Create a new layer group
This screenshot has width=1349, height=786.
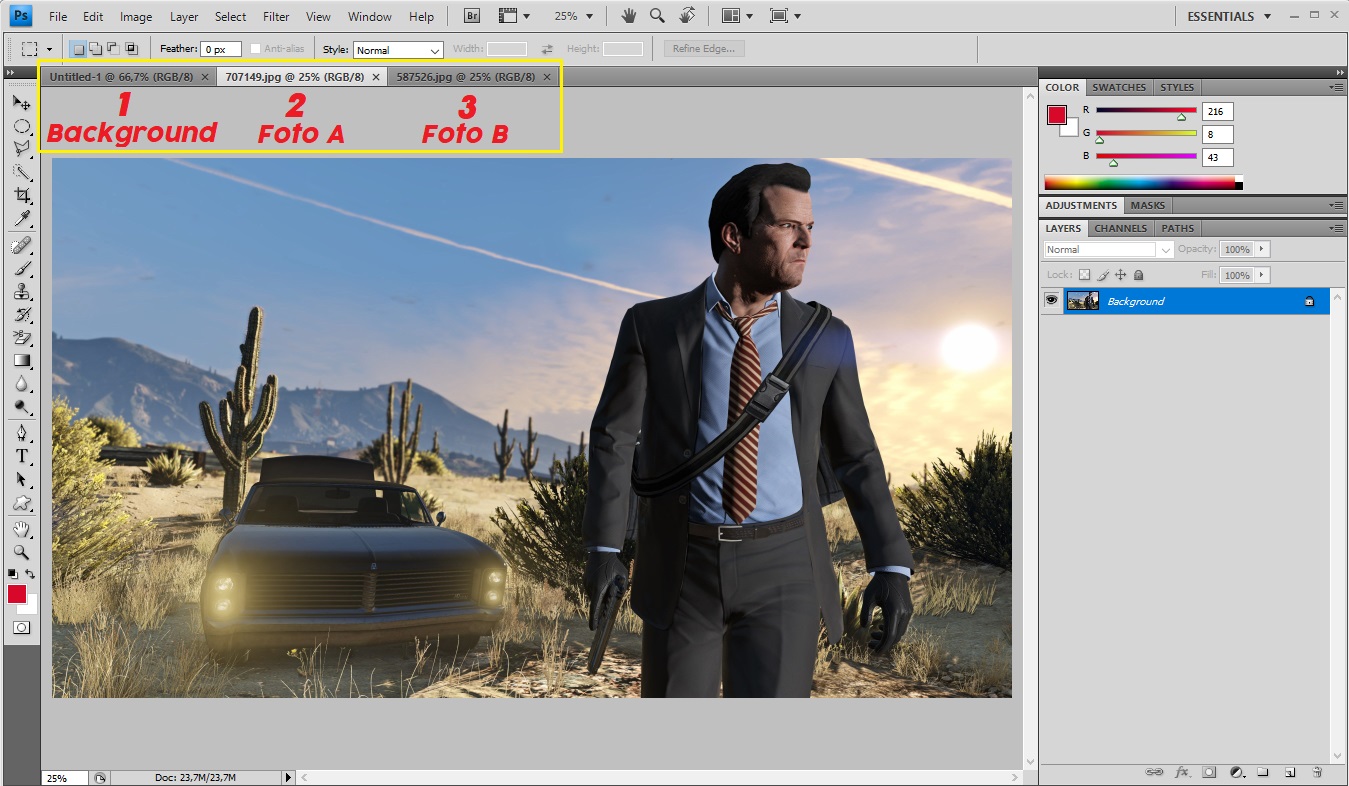(1263, 772)
